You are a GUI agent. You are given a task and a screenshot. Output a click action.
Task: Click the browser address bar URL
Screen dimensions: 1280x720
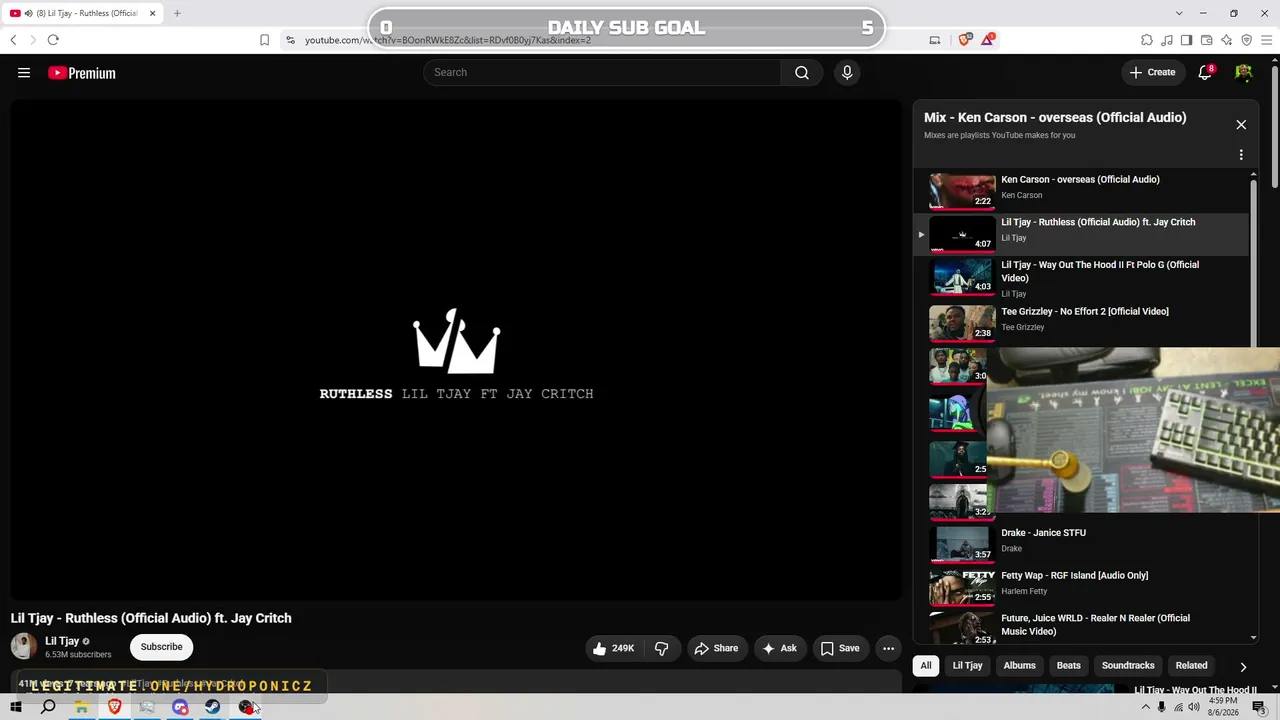pos(448,40)
